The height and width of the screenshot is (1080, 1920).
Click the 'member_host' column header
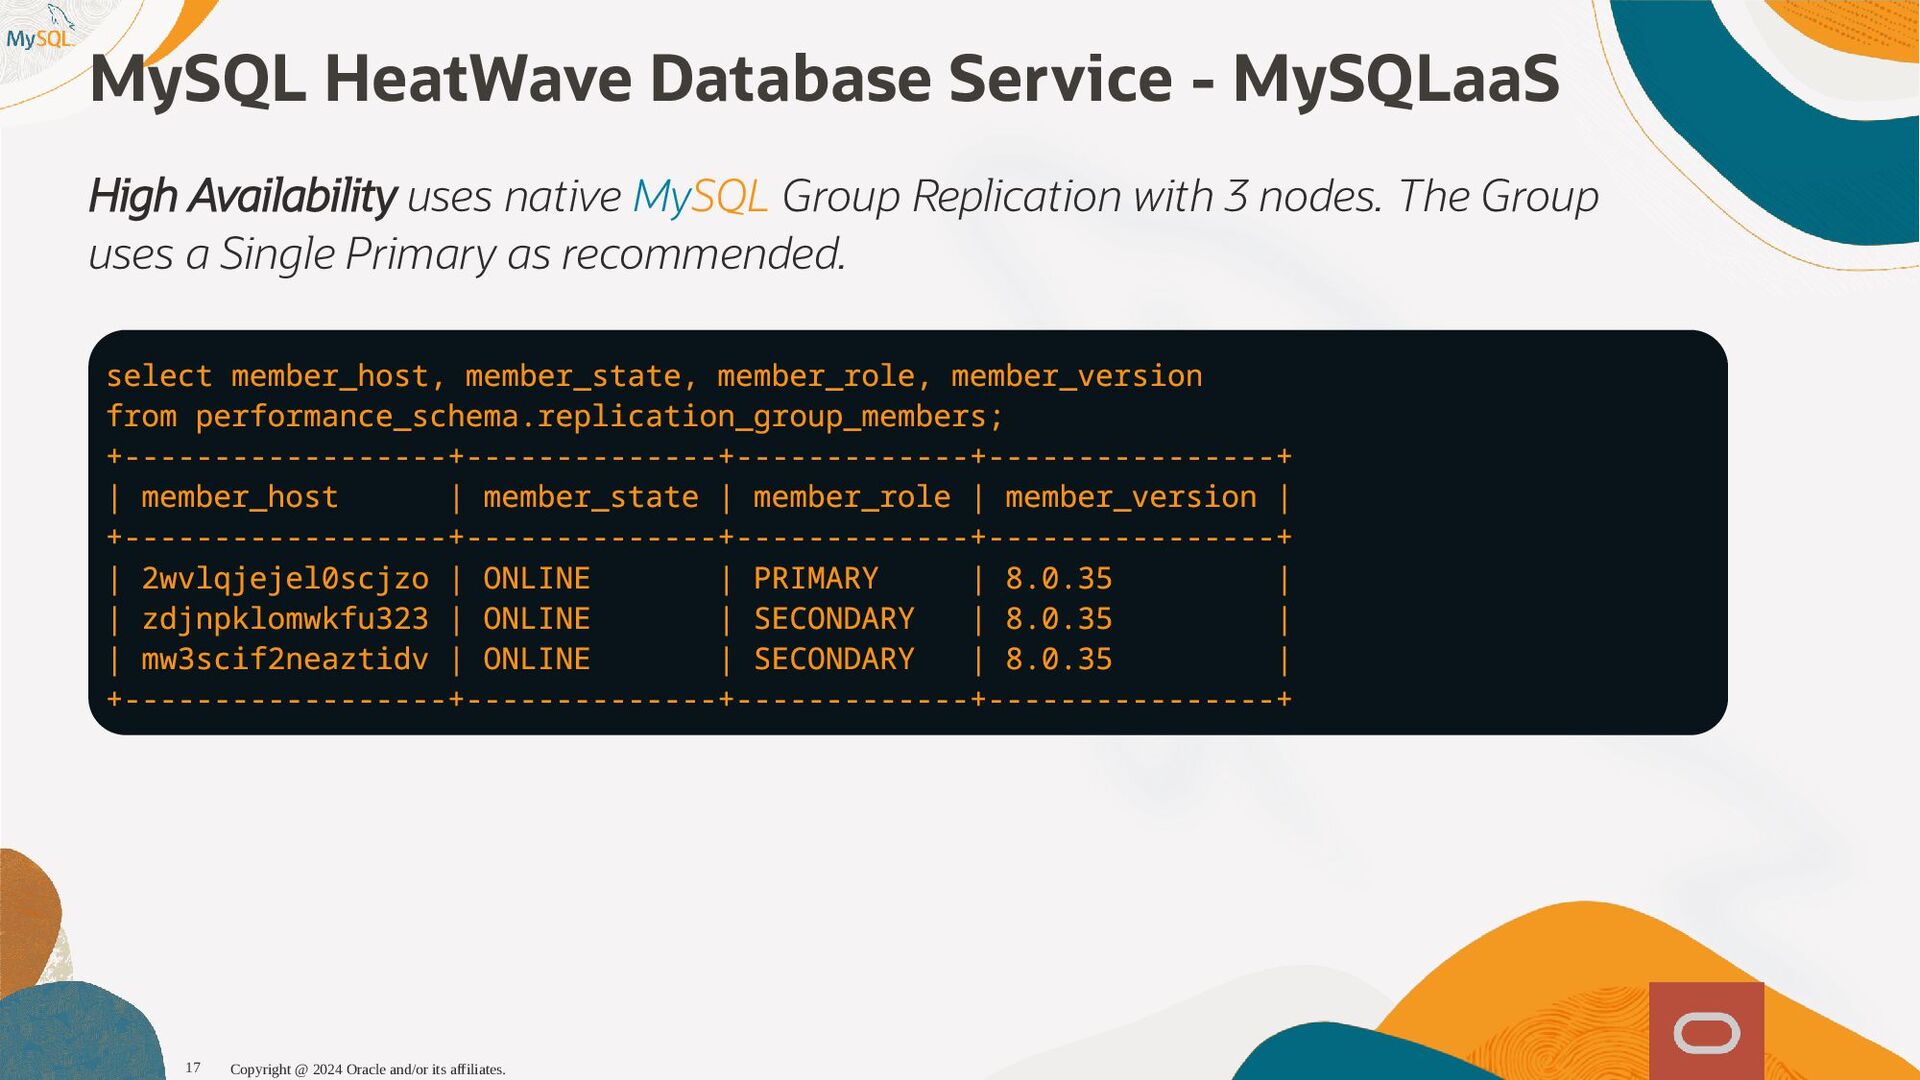pos(240,497)
